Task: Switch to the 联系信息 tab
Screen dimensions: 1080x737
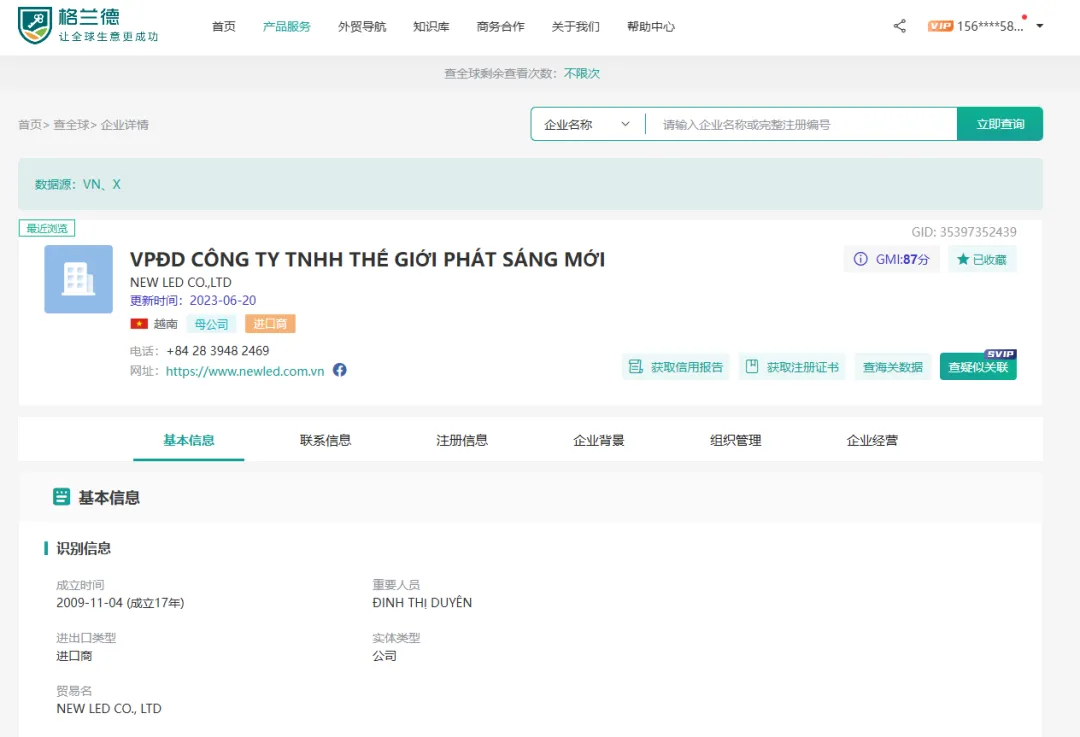Action: pyautogui.click(x=325, y=440)
